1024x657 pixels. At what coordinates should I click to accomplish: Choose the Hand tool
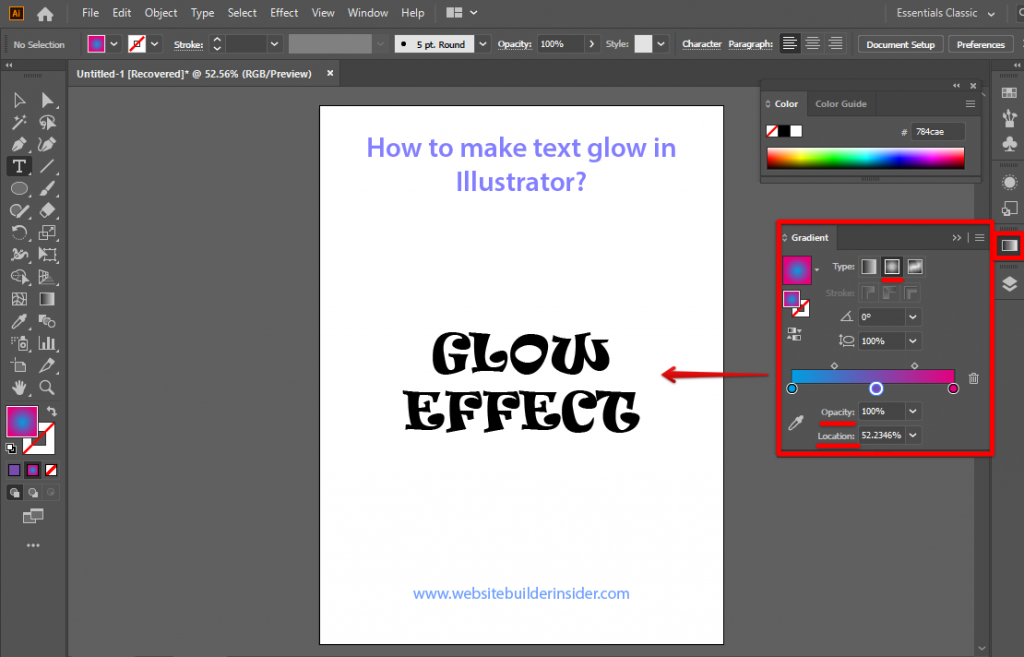click(x=19, y=387)
